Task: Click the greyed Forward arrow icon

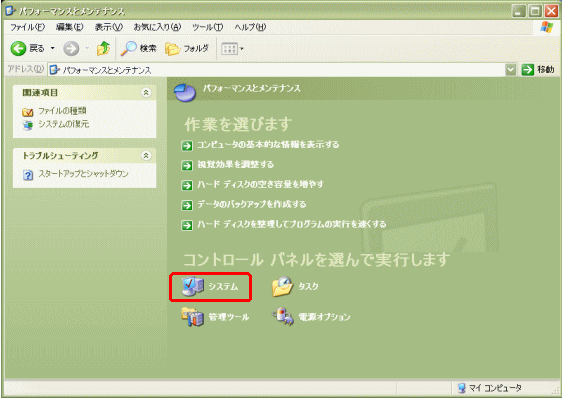Action: [71, 48]
